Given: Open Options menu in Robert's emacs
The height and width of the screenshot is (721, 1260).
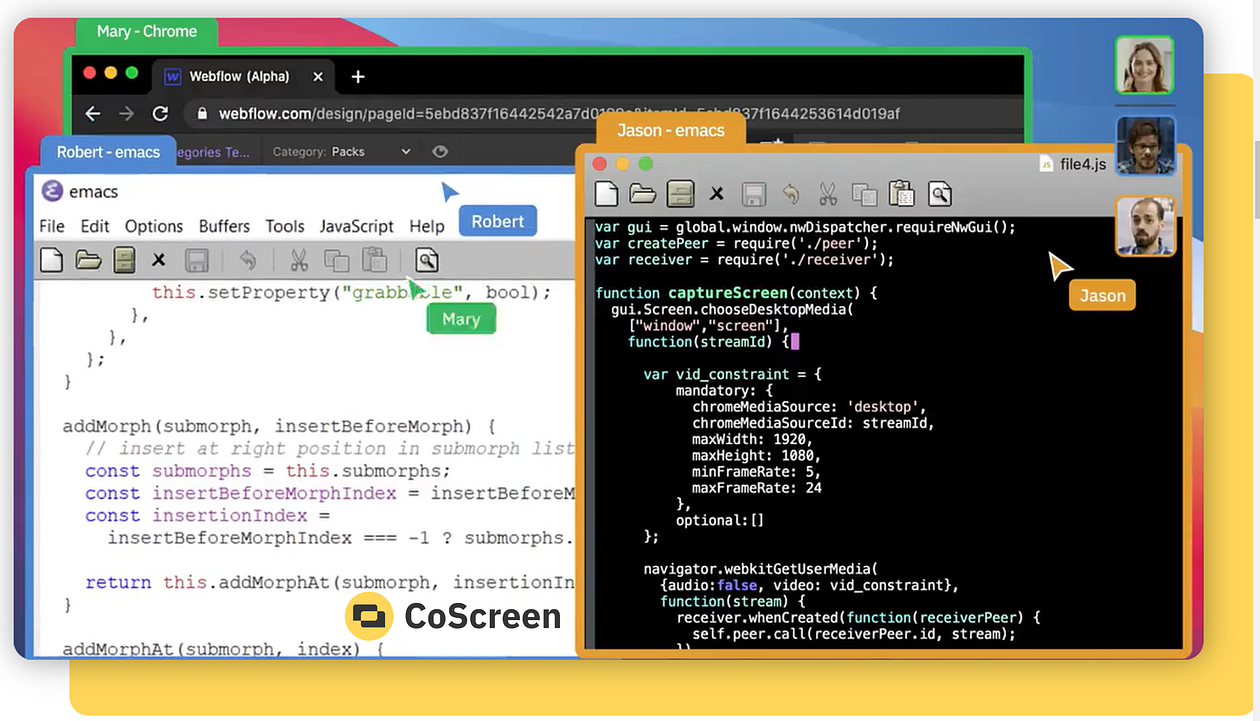Looking at the screenshot, I should pyautogui.click(x=154, y=226).
